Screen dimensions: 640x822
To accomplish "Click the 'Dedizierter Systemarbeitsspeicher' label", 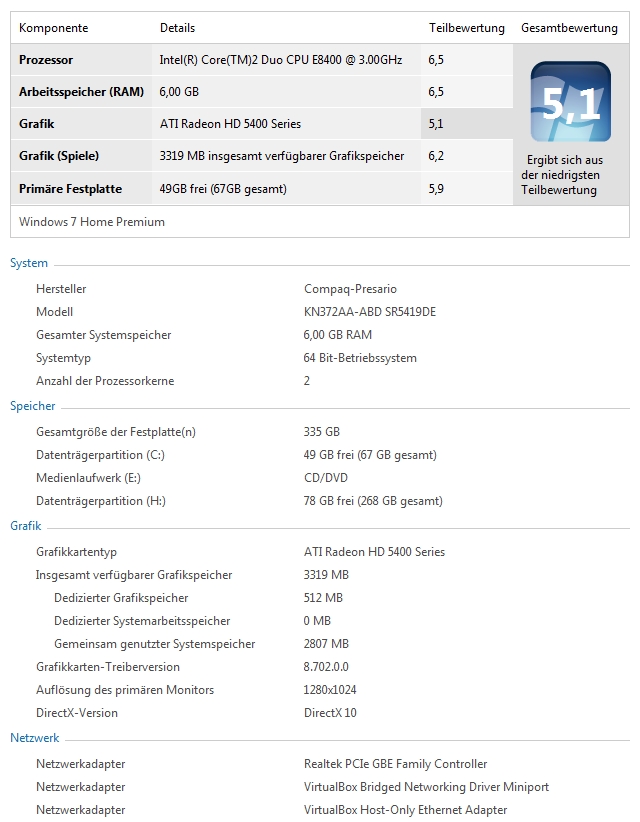I will [142, 621].
